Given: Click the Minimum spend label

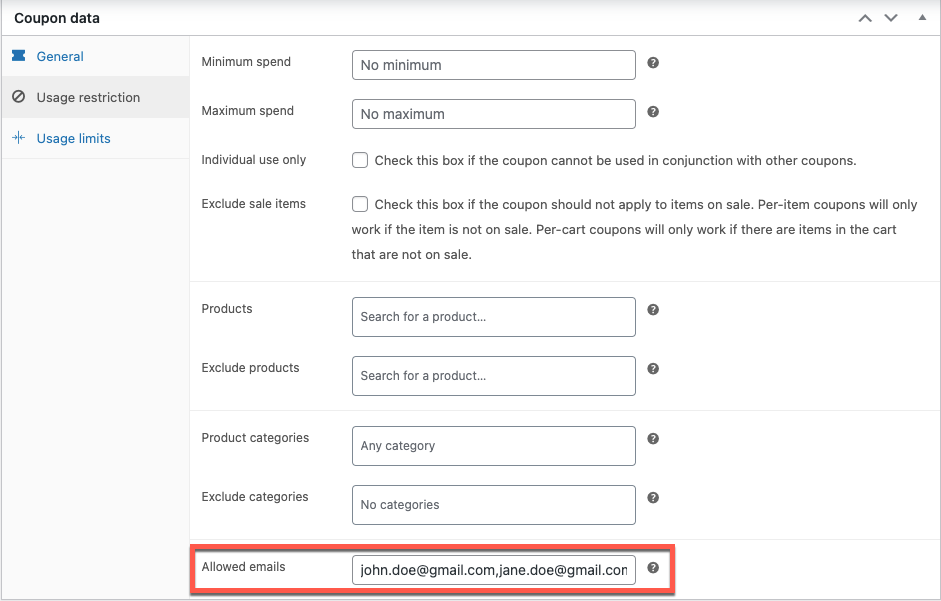Looking at the screenshot, I should [246, 62].
